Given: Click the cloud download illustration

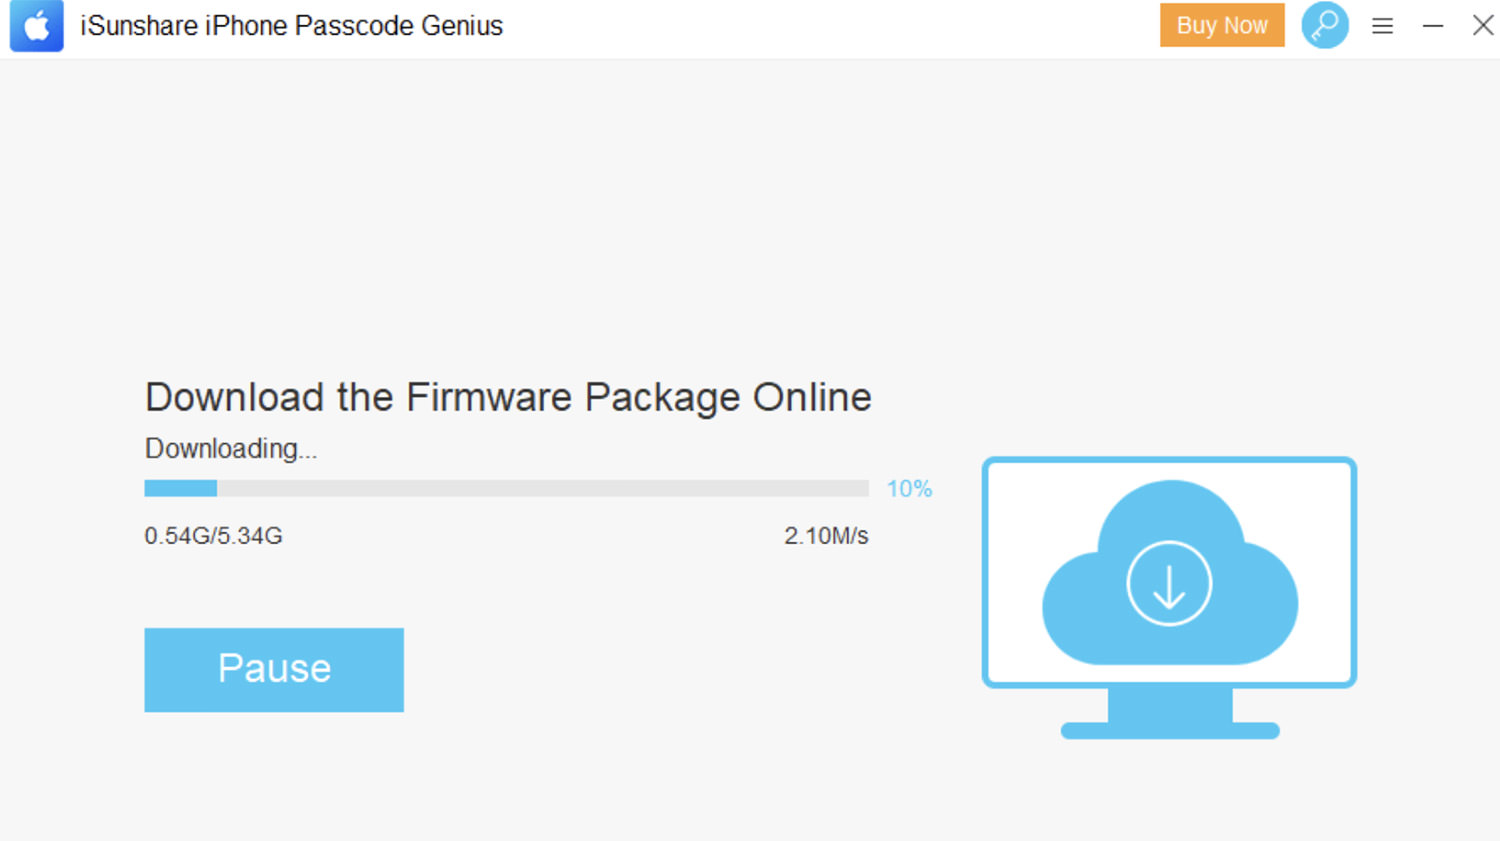Looking at the screenshot, I should tap(1170, 572).
